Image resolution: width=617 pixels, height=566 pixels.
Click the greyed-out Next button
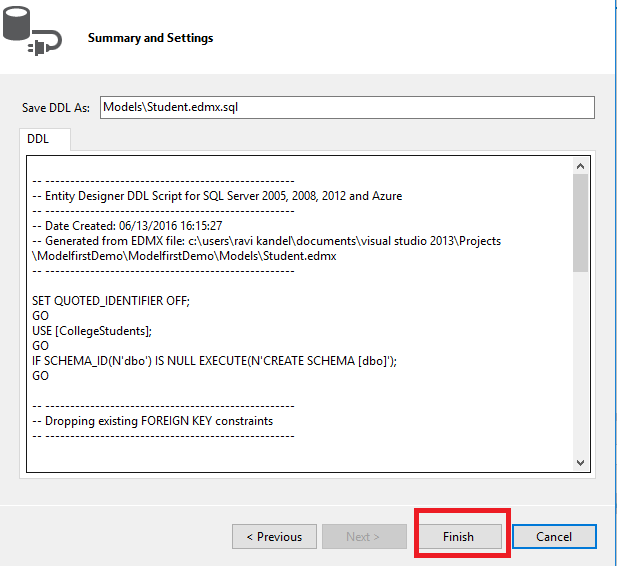[x=362, y=537]
